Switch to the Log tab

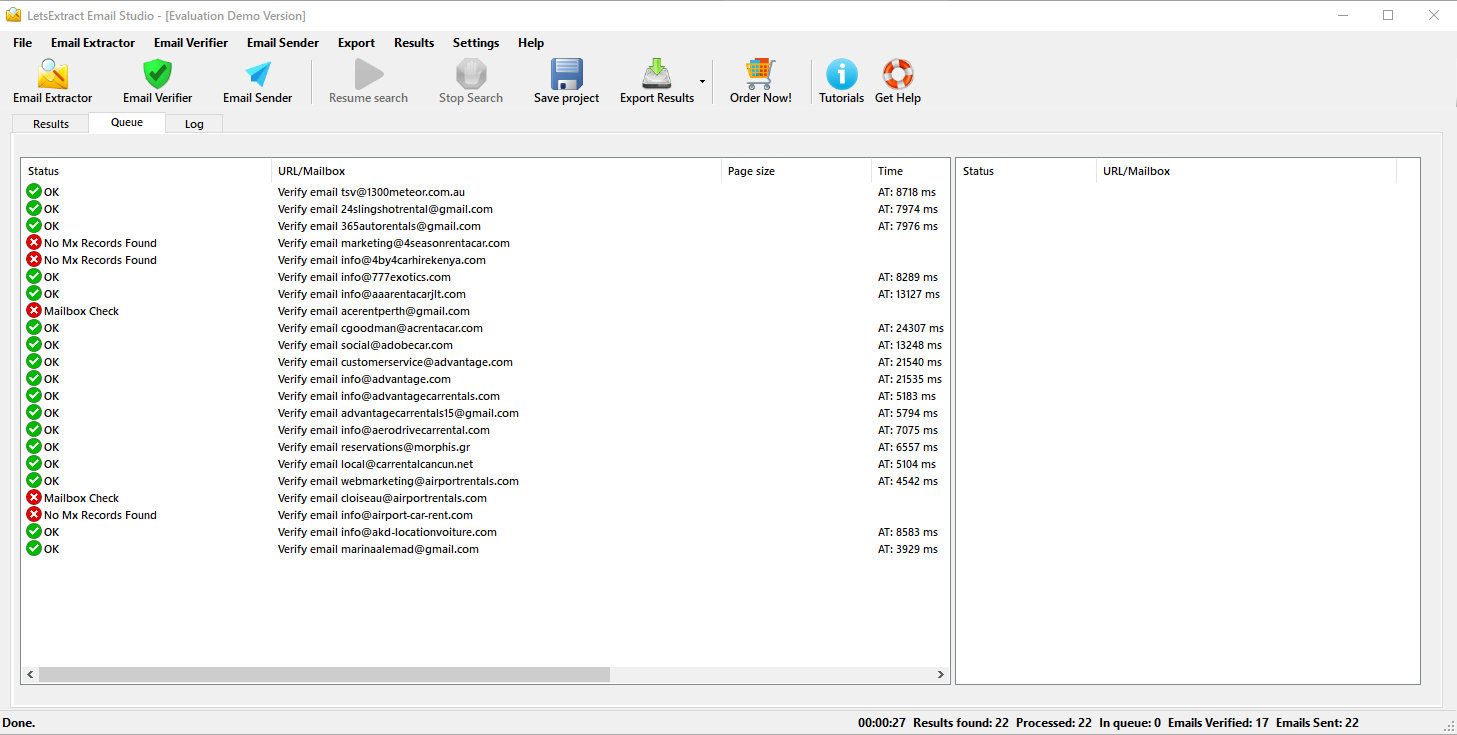[194, 124]
